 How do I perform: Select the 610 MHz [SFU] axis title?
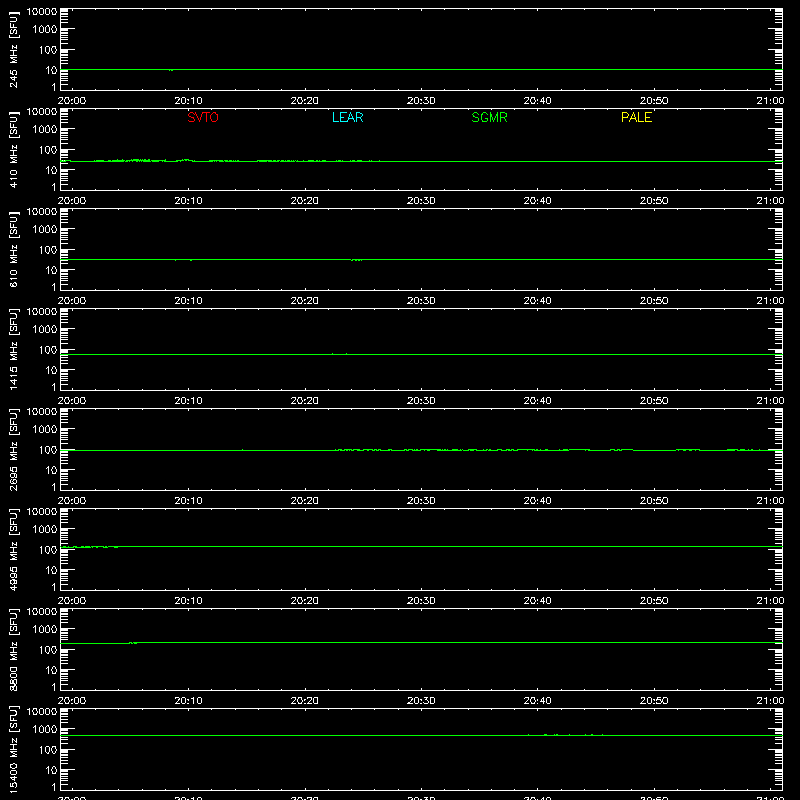point(14,249)
